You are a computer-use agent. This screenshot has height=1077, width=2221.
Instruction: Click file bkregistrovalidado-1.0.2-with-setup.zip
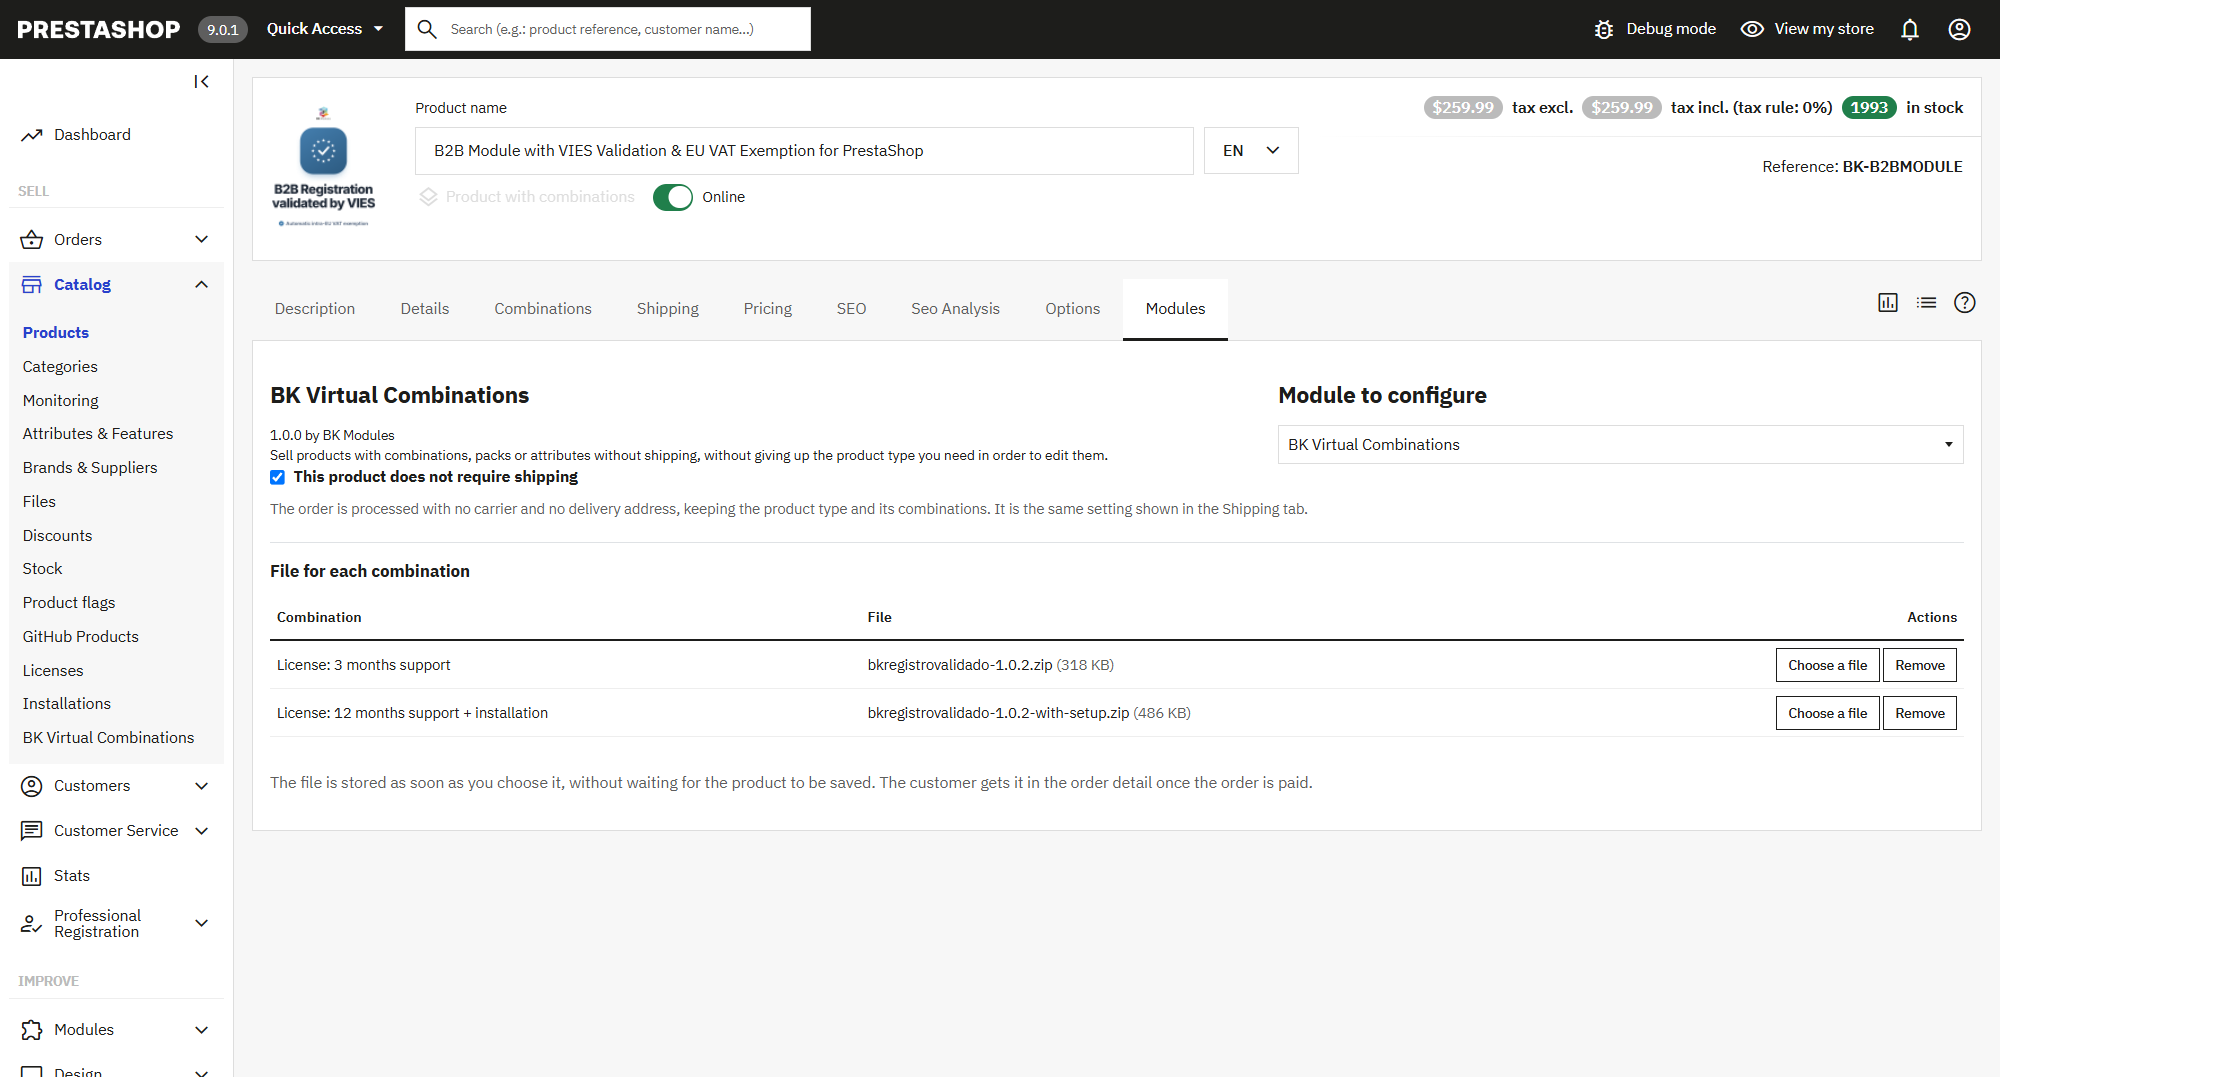click(998, 713)
